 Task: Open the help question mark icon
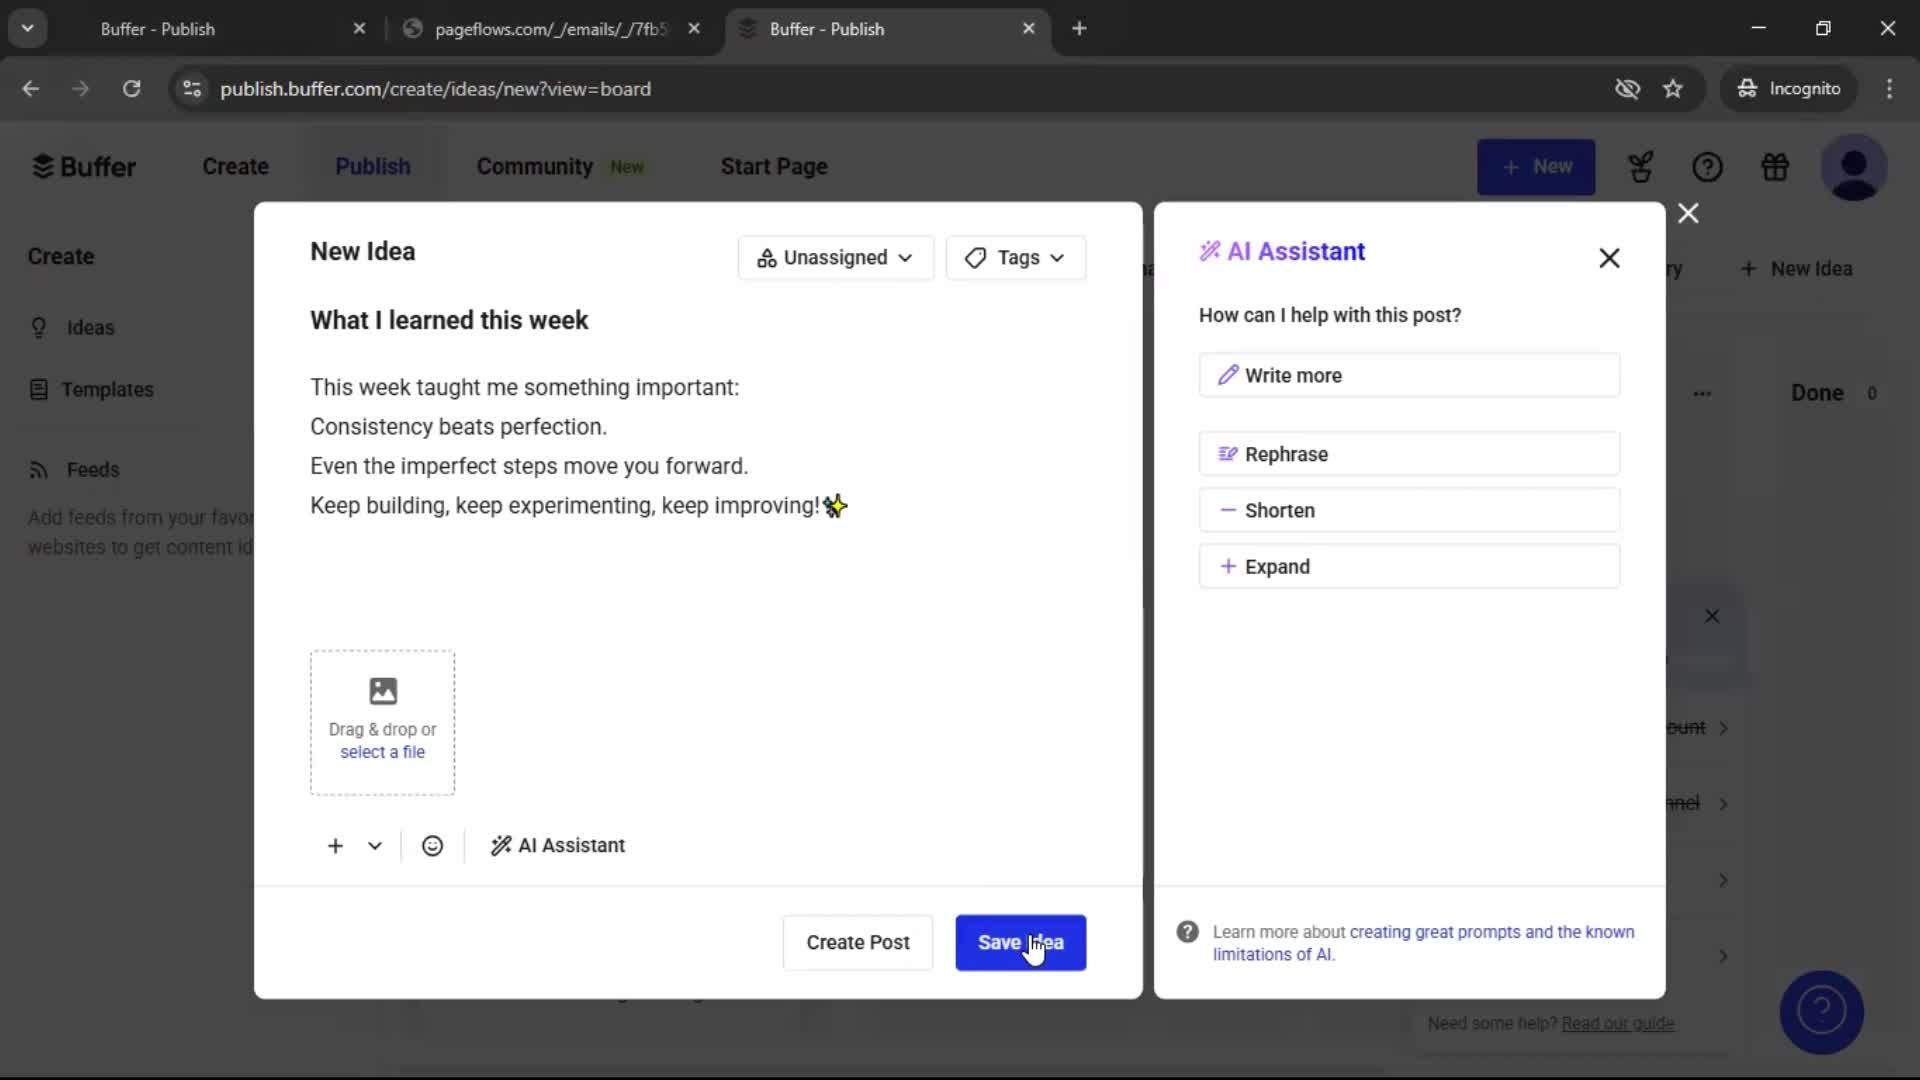(1708, 166)
